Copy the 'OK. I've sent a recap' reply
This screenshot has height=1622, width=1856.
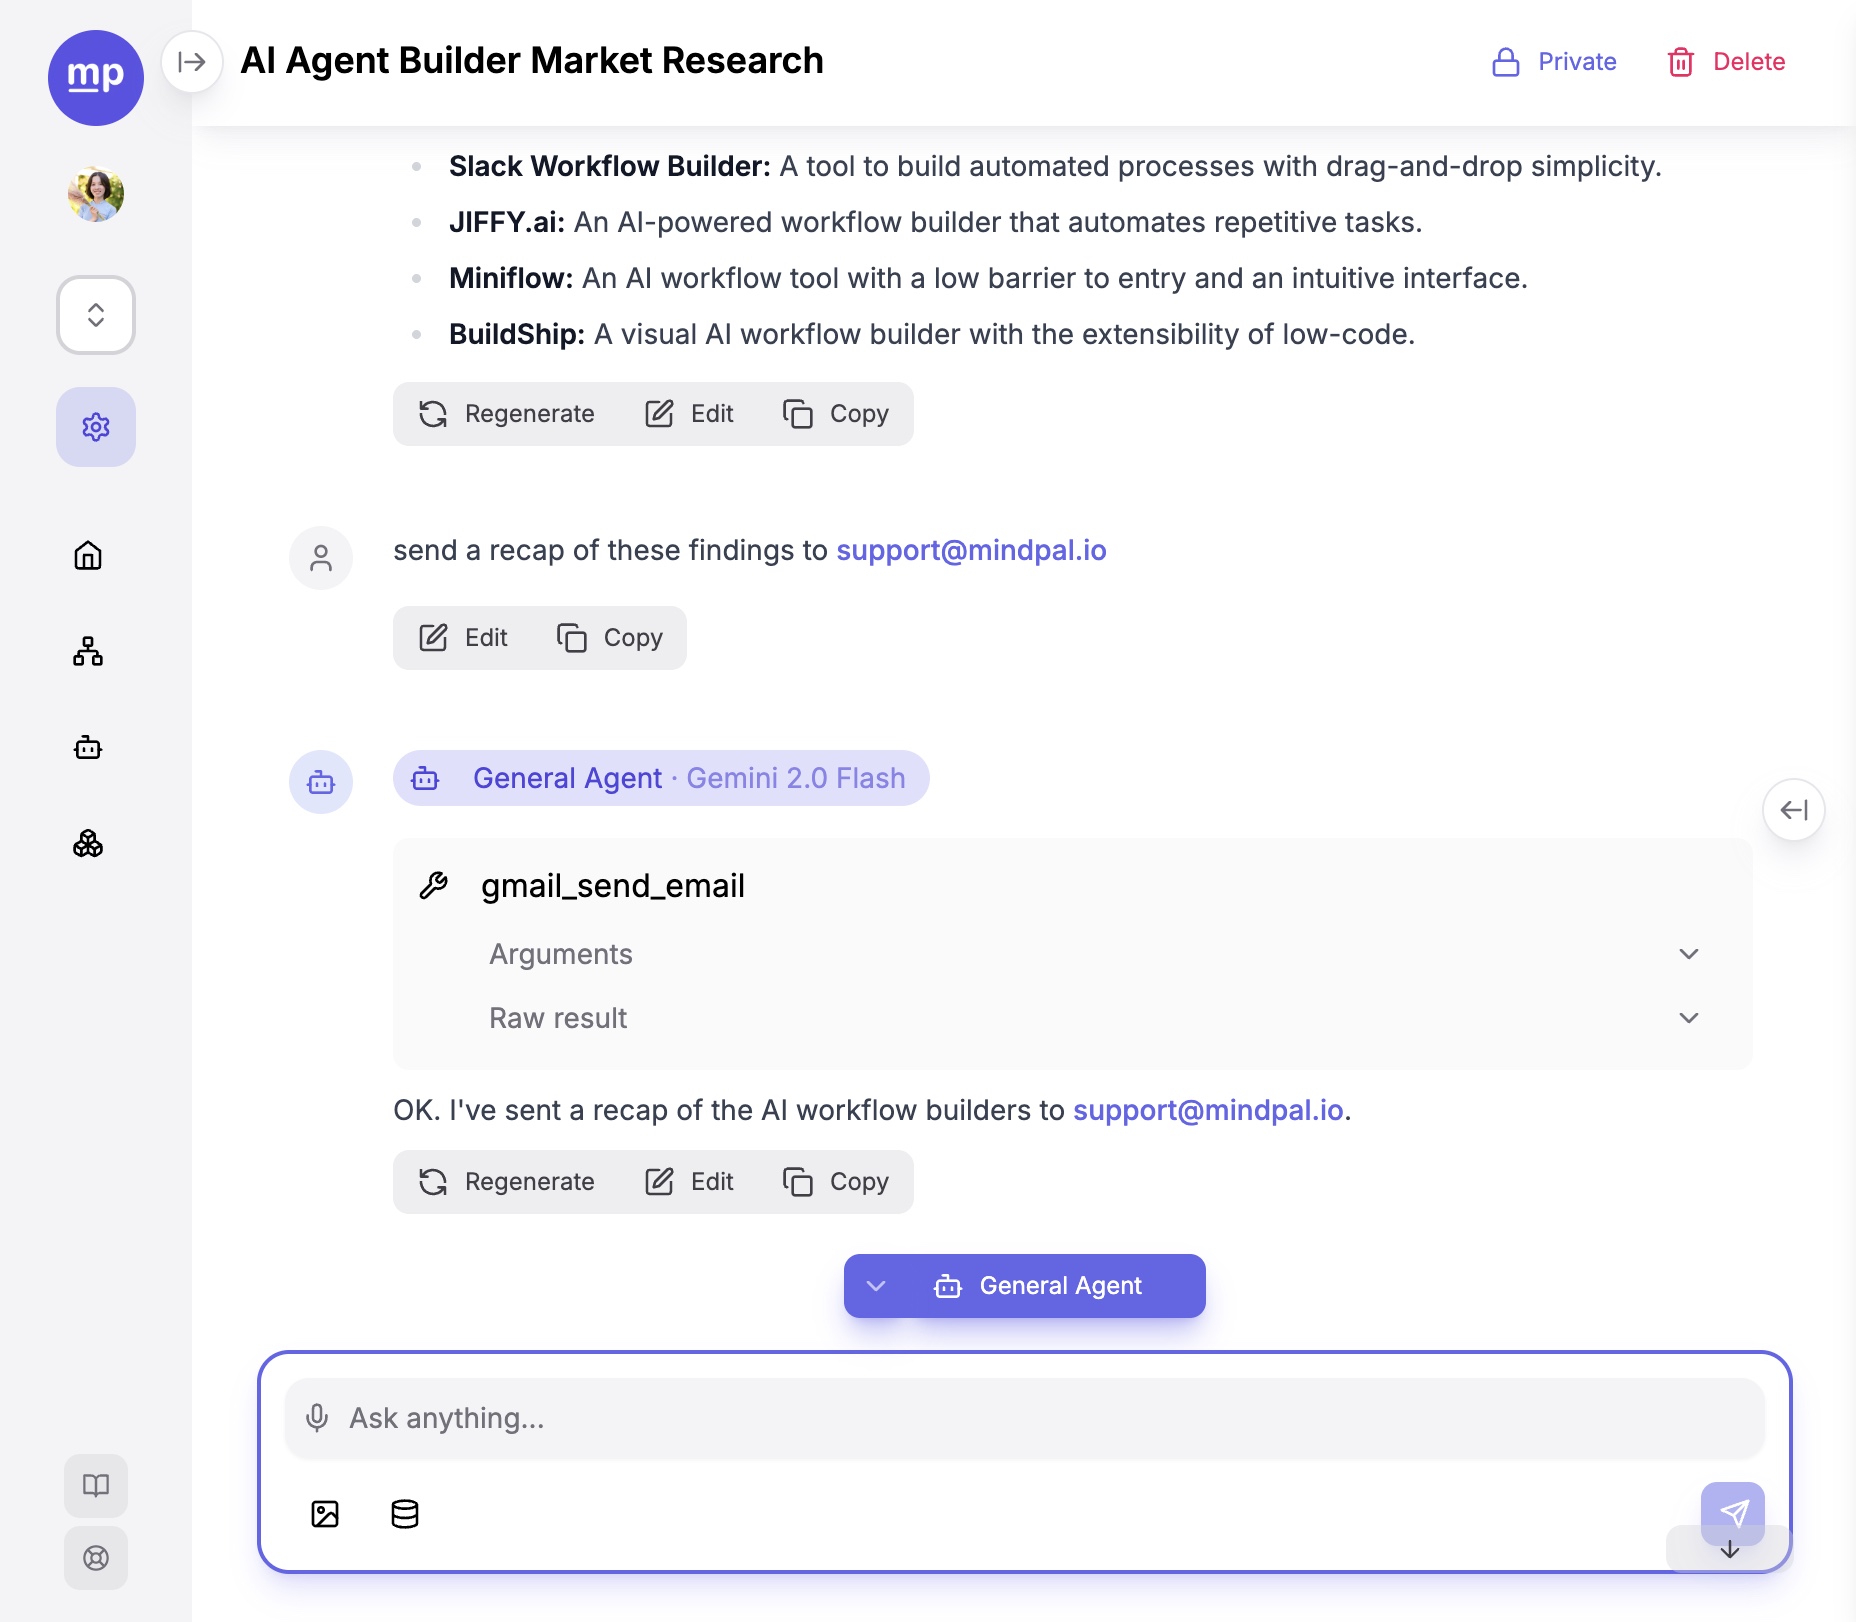[x=836, y=1182]
